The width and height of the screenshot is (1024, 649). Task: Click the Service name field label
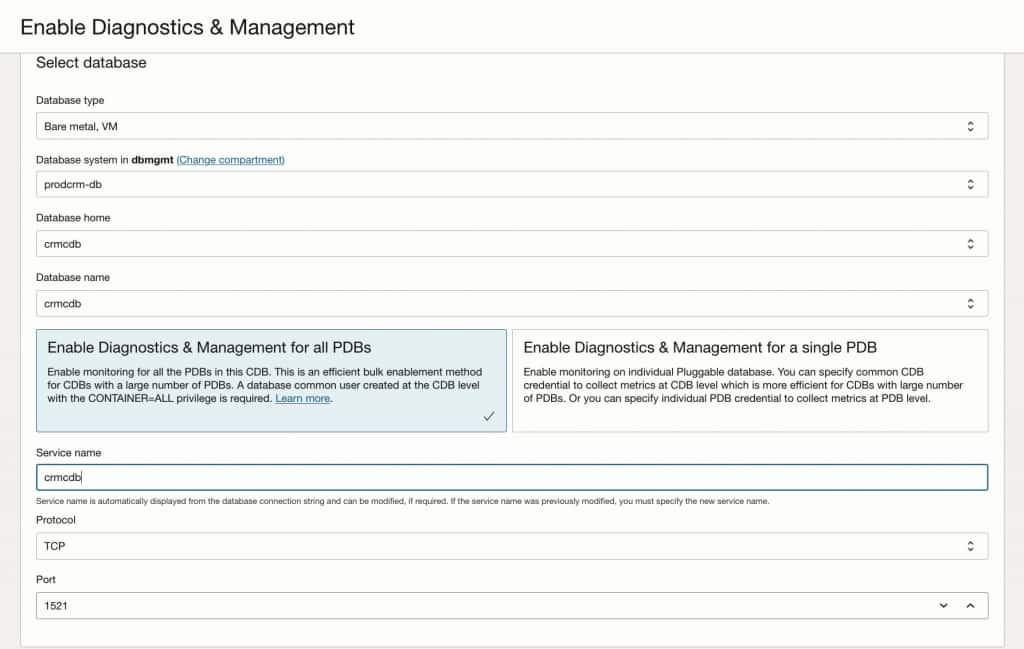click(68, 453)
